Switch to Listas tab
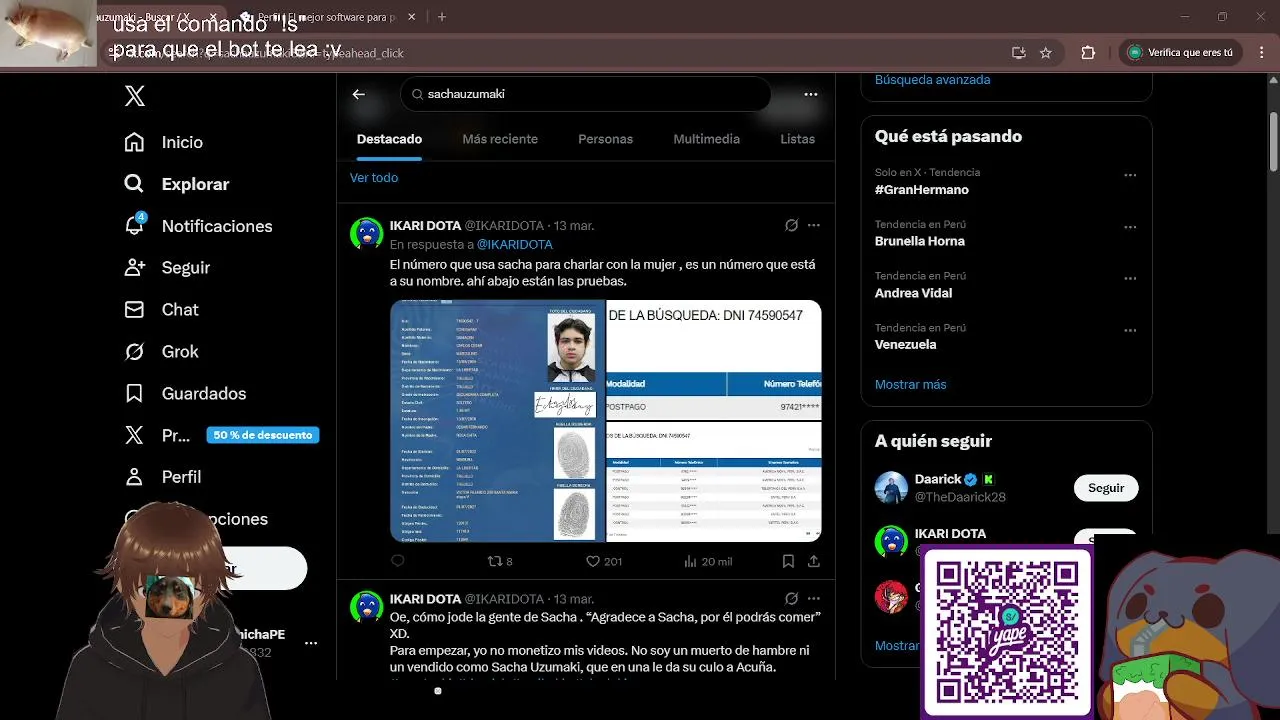The width and height of the screenshot is (1280, 720). click(x=797, y=139)
